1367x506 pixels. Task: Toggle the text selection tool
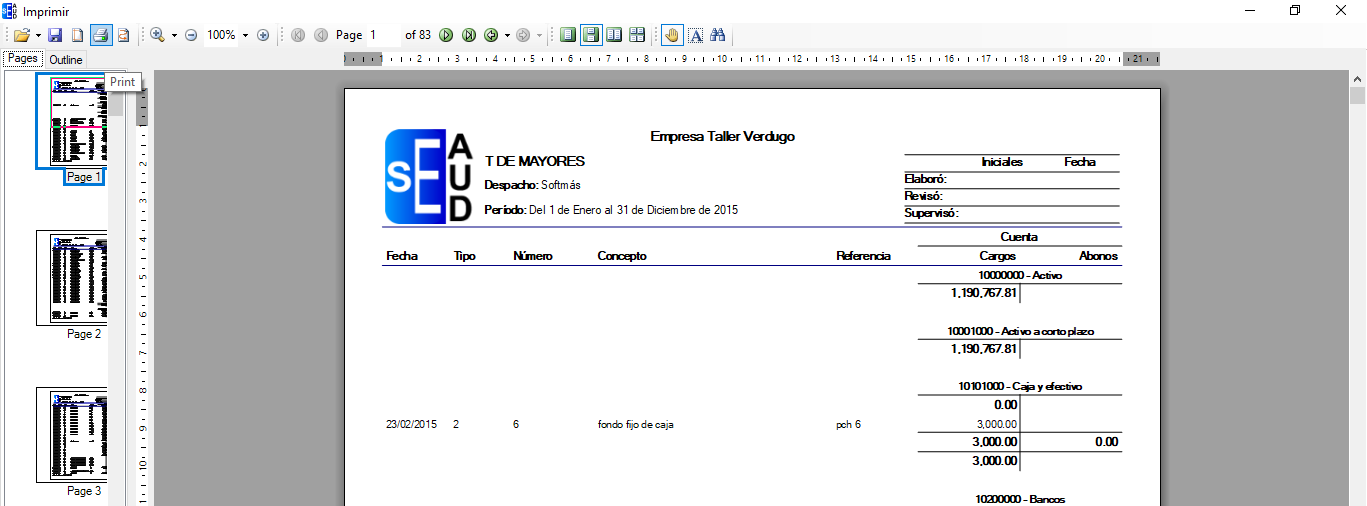[x=695, y=35]
